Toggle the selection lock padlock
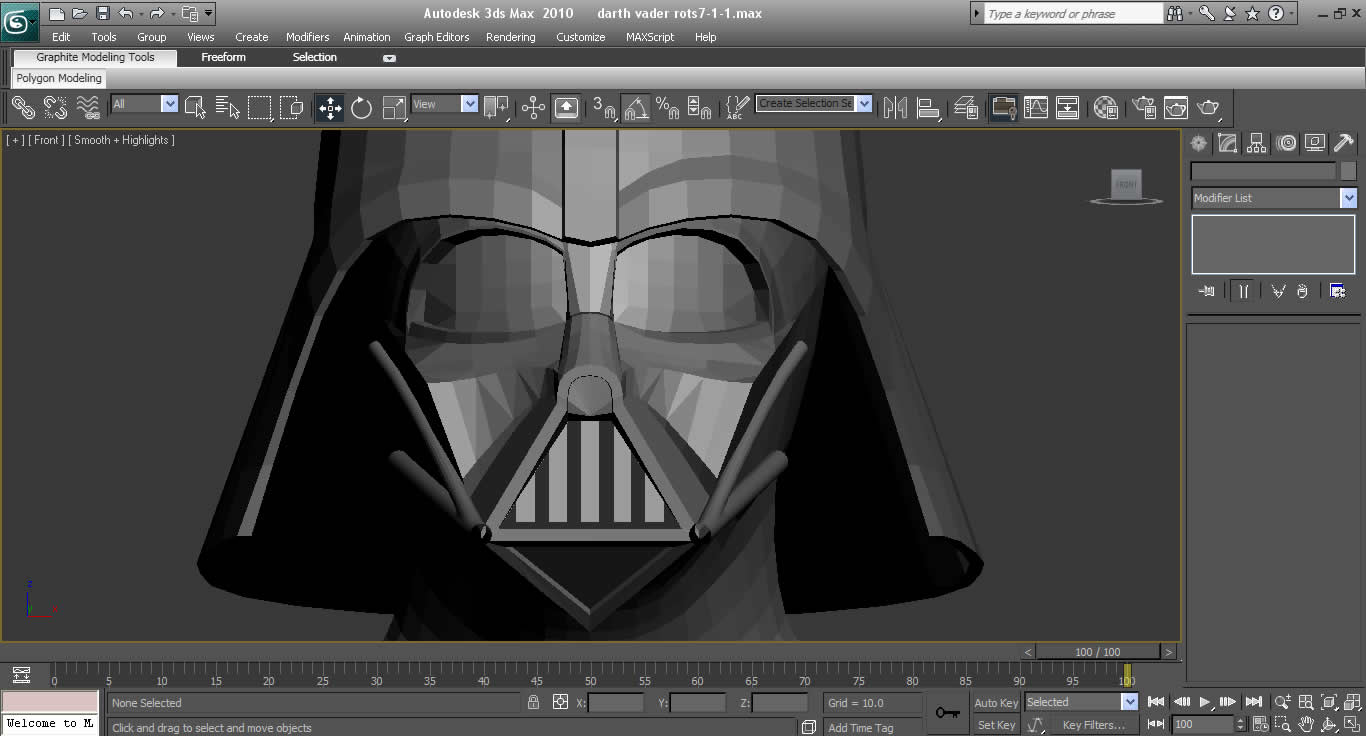This screenshot has height=736, width=1366. coord(534,703)
